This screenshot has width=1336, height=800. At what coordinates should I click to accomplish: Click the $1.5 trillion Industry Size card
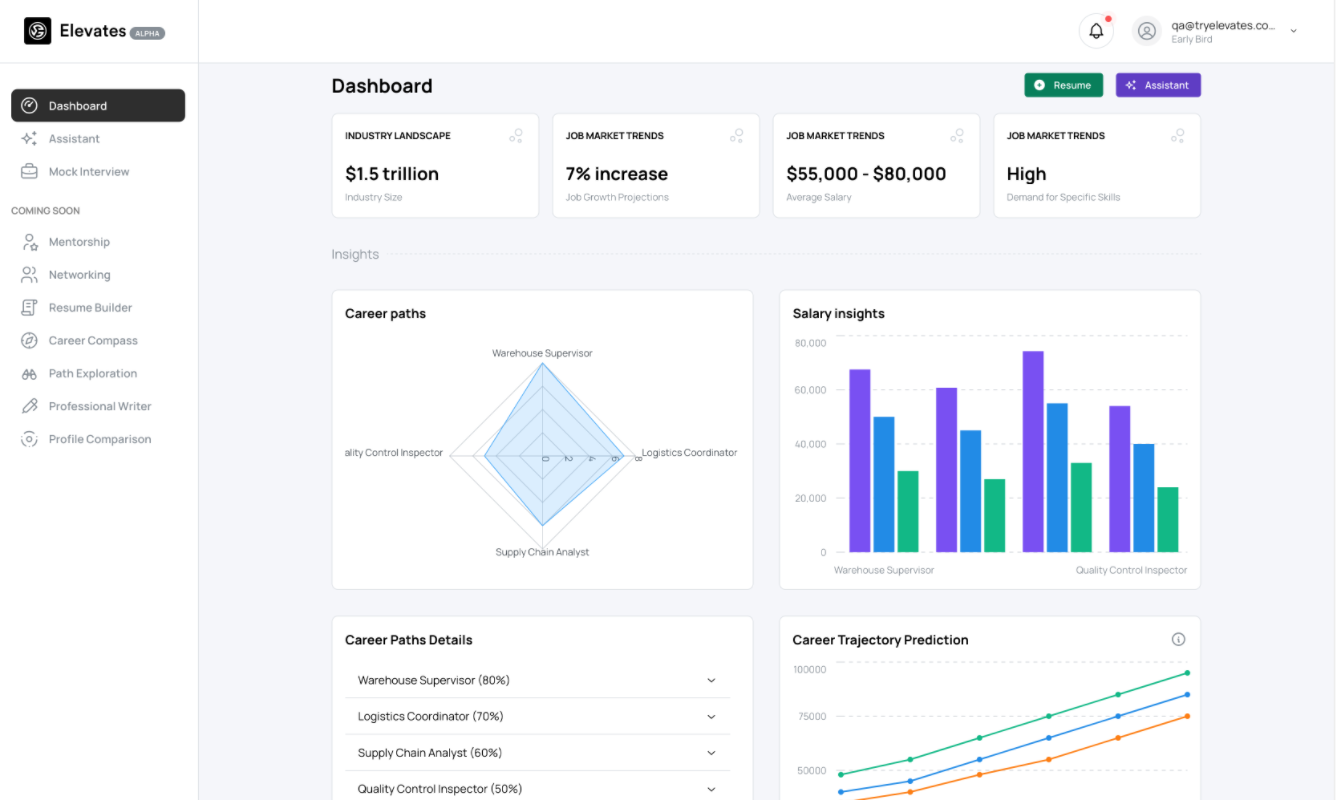pyautogui.click(x=435, y=166)
